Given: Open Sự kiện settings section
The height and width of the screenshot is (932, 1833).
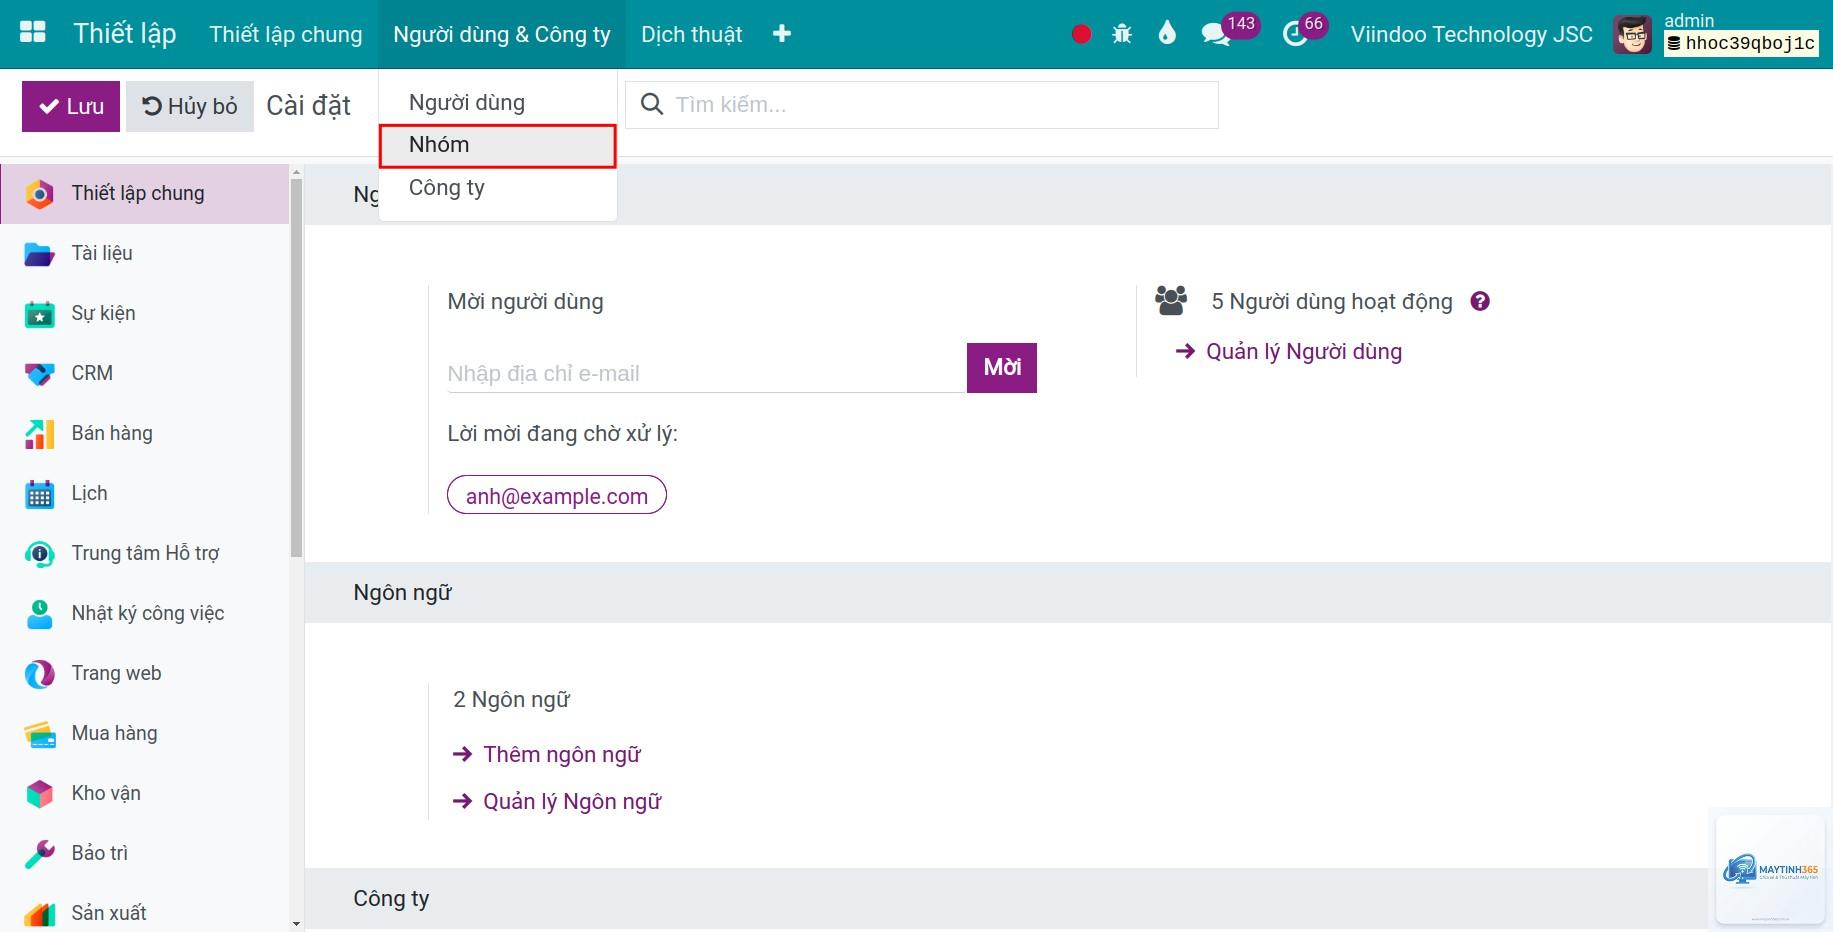Looking at the screenshot, I should pyautogui.click(x=144, y=313).
